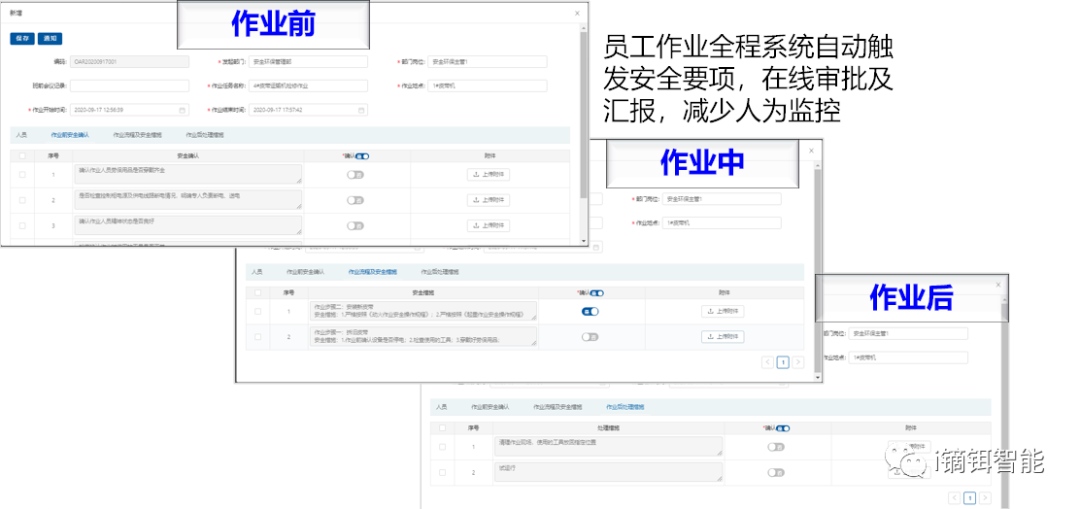Click the calendar icon in 作业开始时间 field

click(182, 110)
